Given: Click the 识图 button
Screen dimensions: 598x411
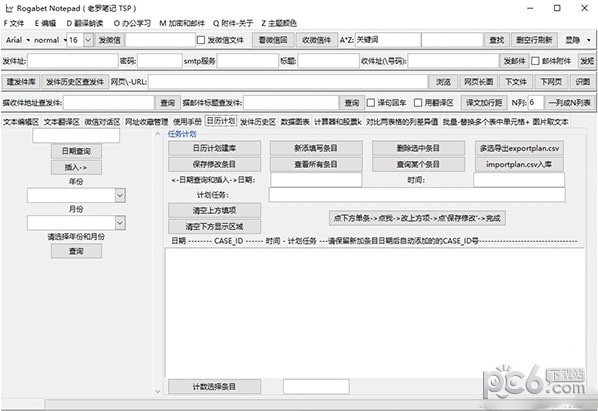Looking at the screenshot, I should [x=582, y=82].
